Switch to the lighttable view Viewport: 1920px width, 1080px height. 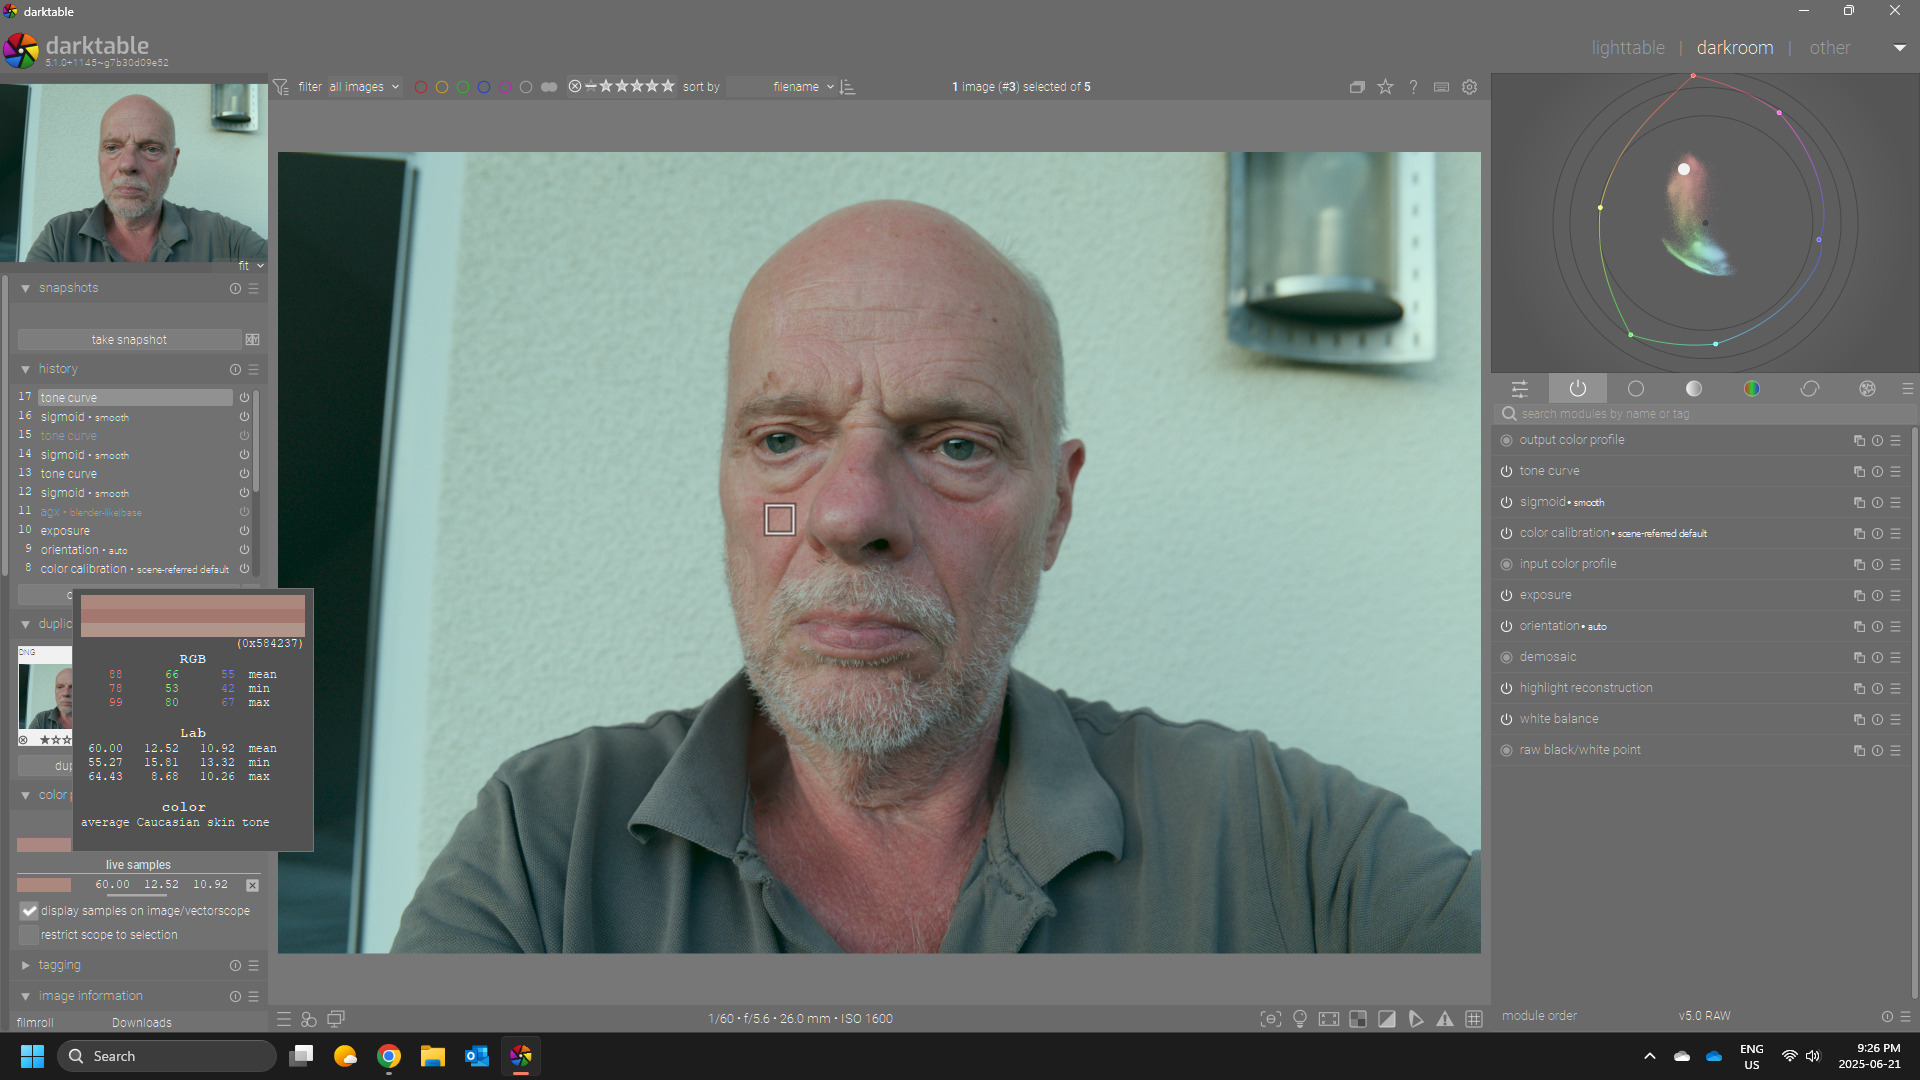pyautogui.click(x=1628, y=48)
